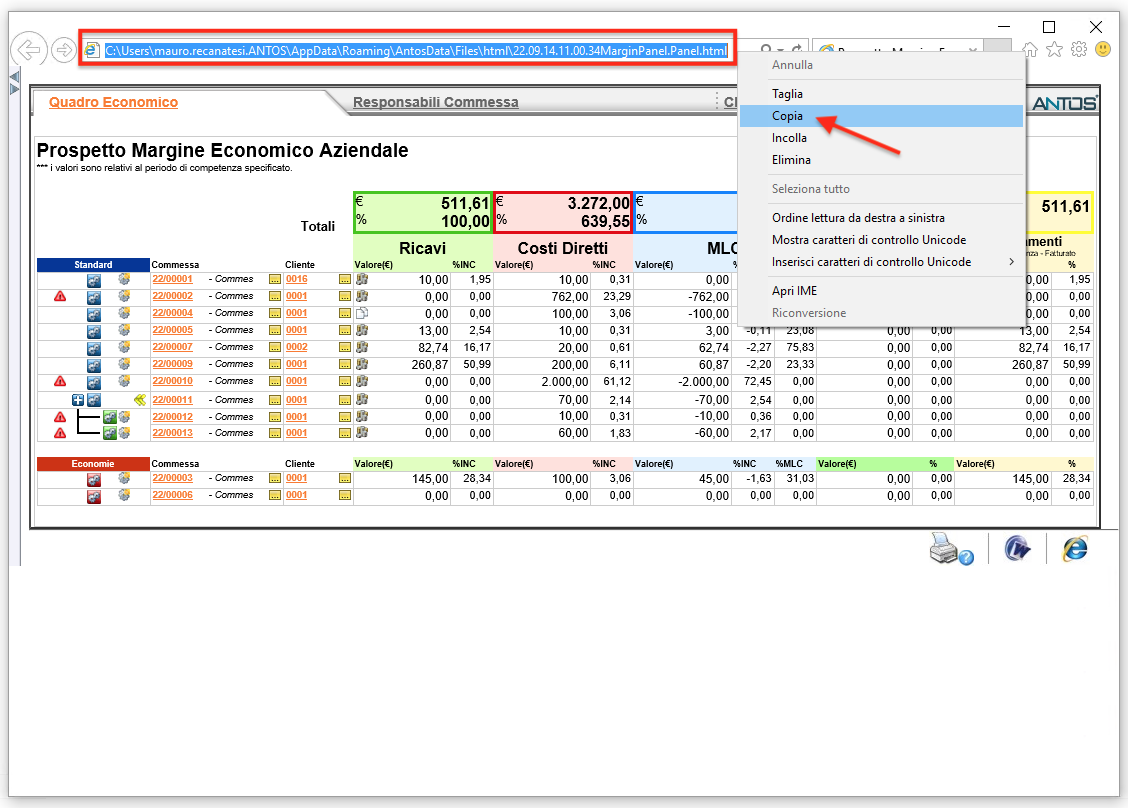Image resolution: width=1128 pixels, height=808 pixels.
Task: Click the gear-sun icon for row 22/00004
Action: click(x=124, y=313)
